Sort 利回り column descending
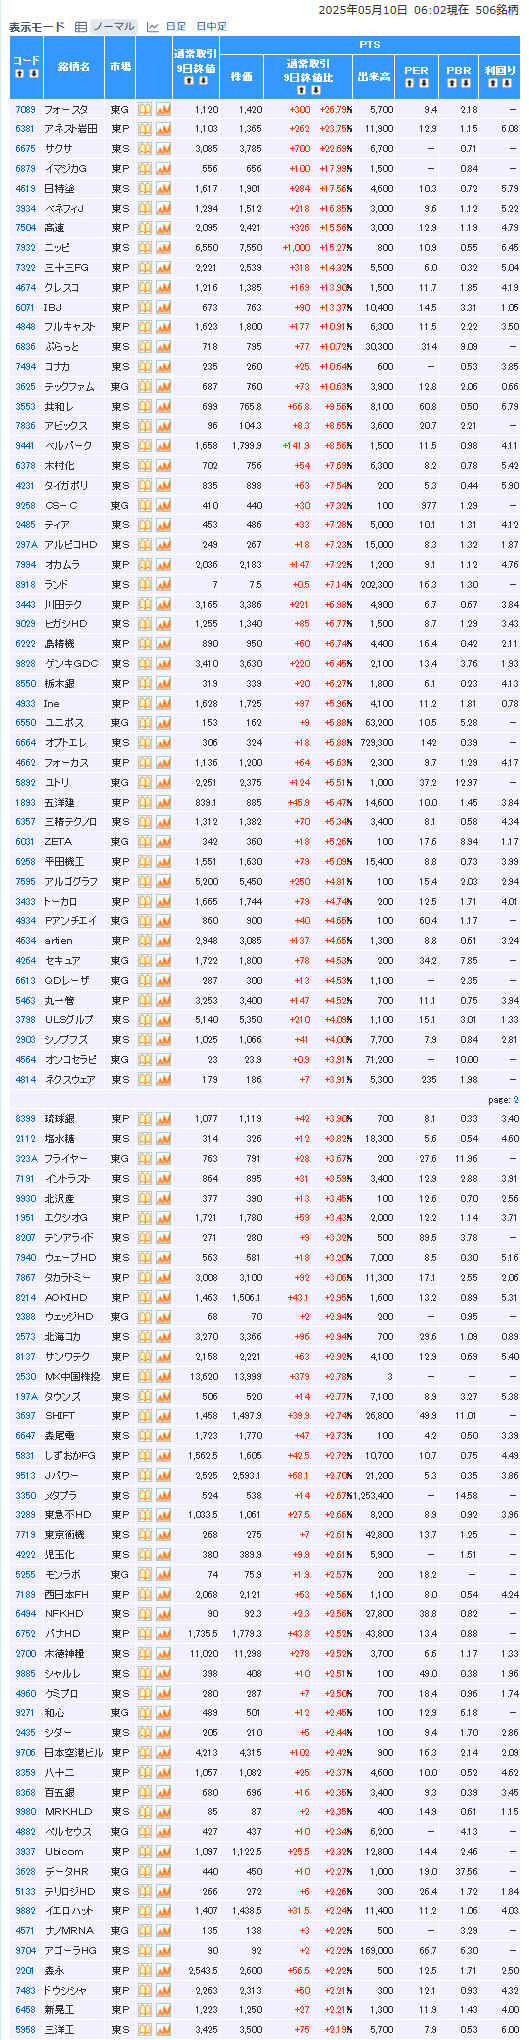This screenshot has height=2040, width=529. point(507,82)
